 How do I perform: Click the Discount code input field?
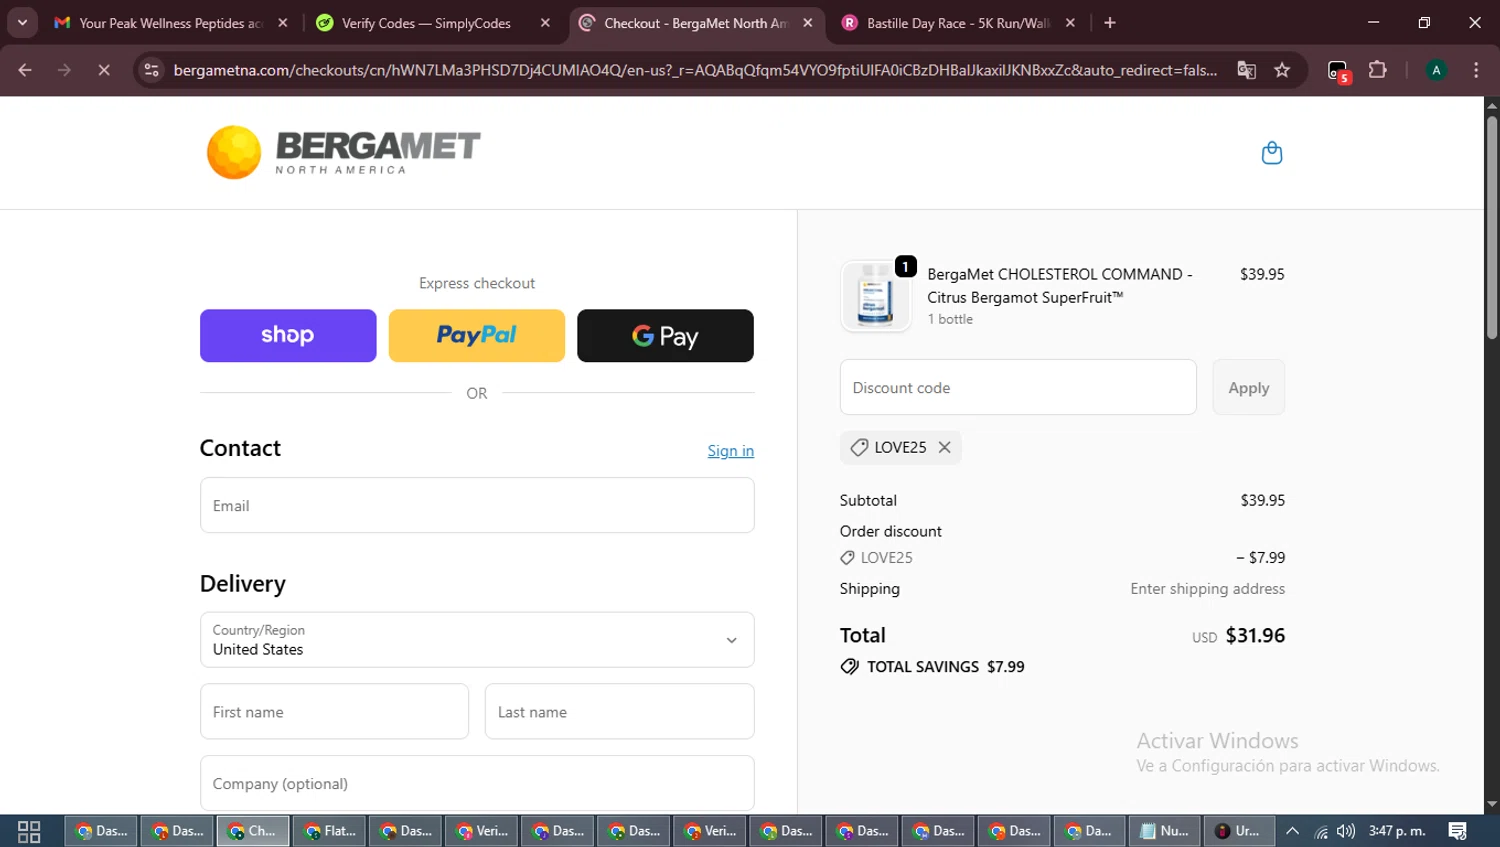[1018, 388]
